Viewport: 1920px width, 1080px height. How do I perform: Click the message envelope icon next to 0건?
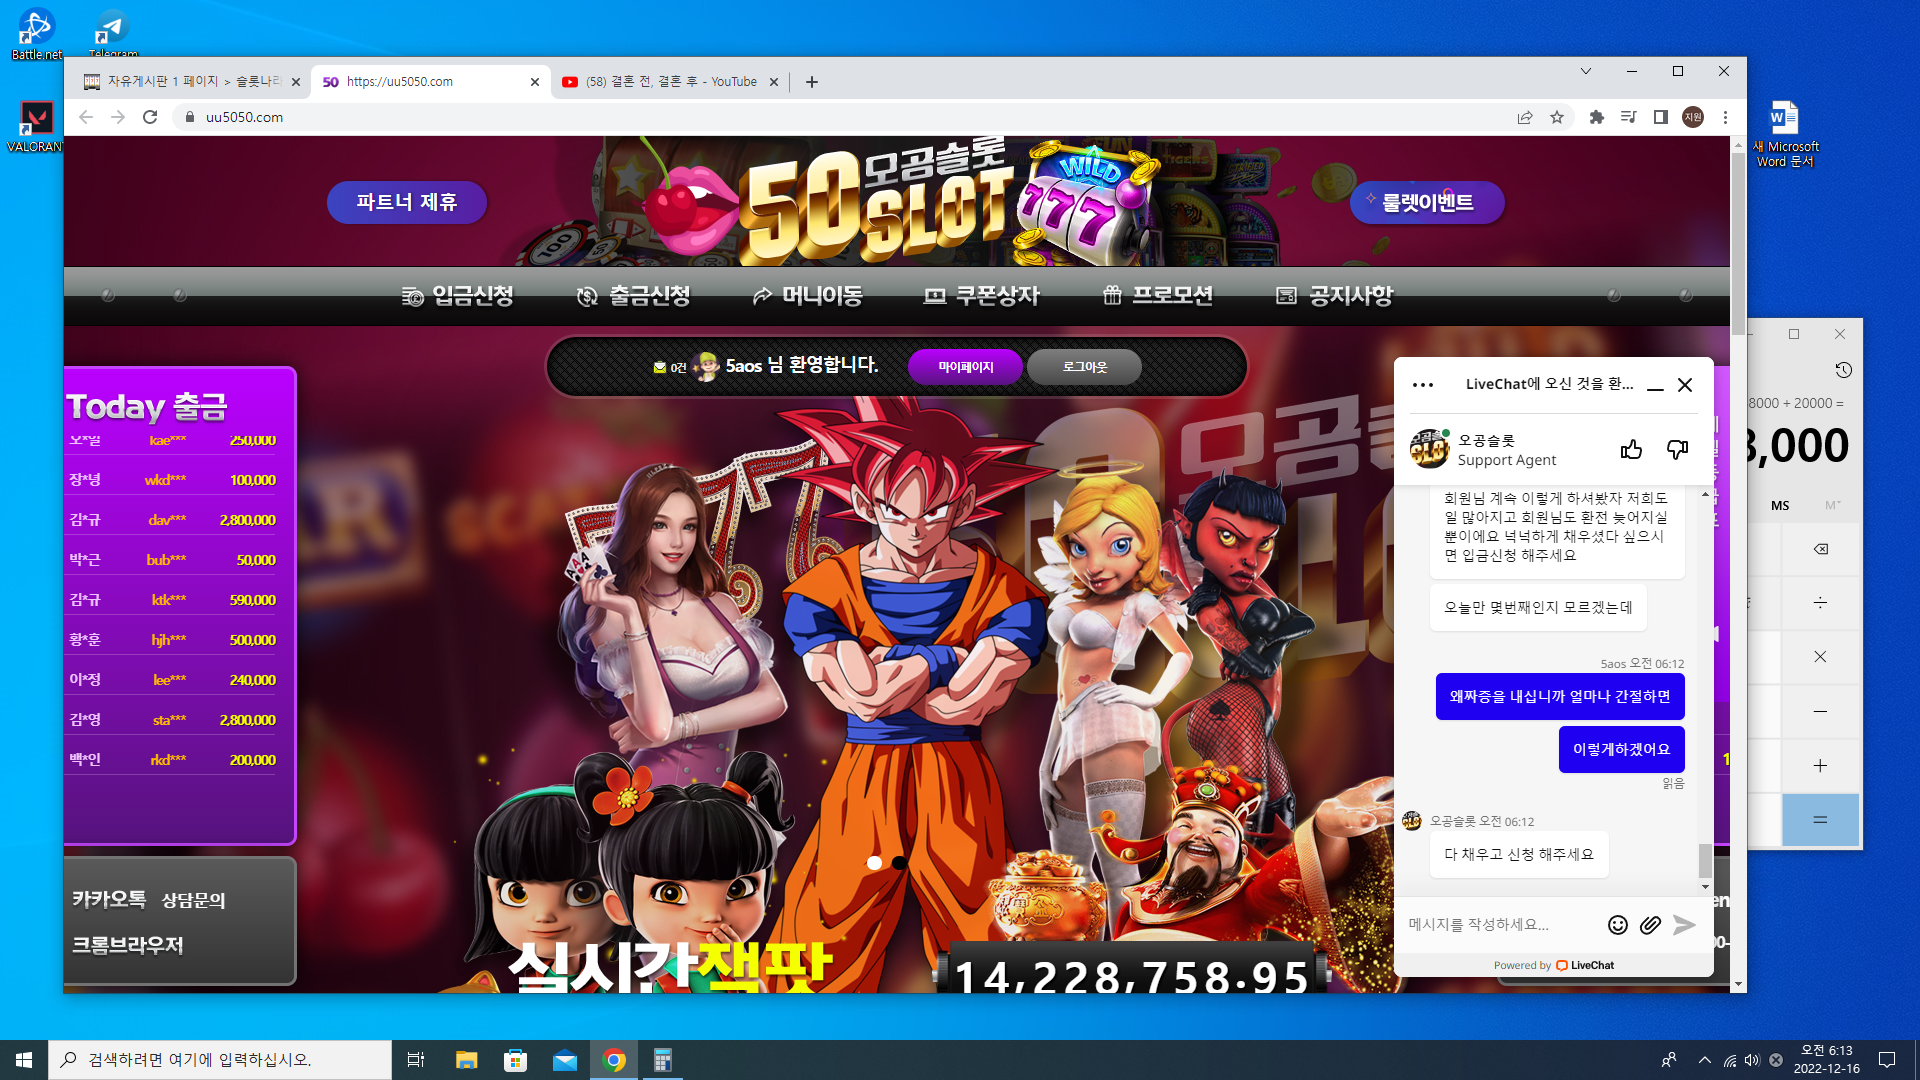(x=660, y=367)
